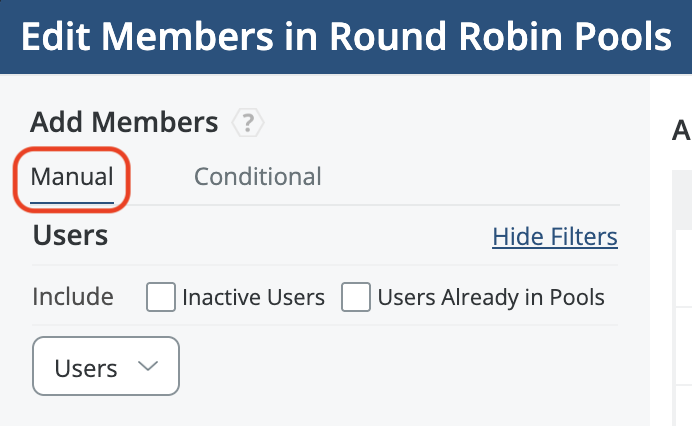Click the Include filter label
Image resolution: width=692 pixels, height=426 pixels.
[x=73, y=297]
